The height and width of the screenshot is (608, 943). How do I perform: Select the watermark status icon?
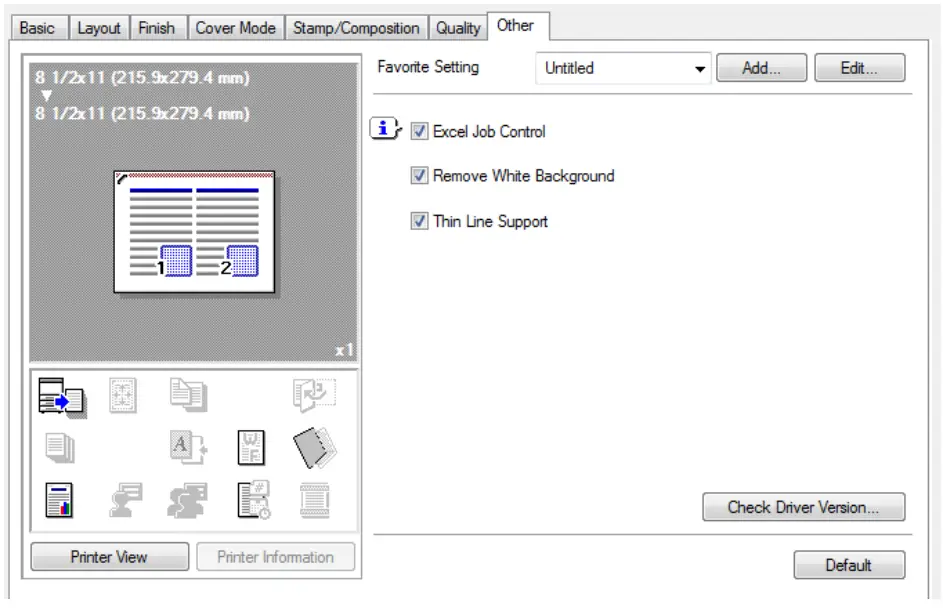(x=252, y=448)
